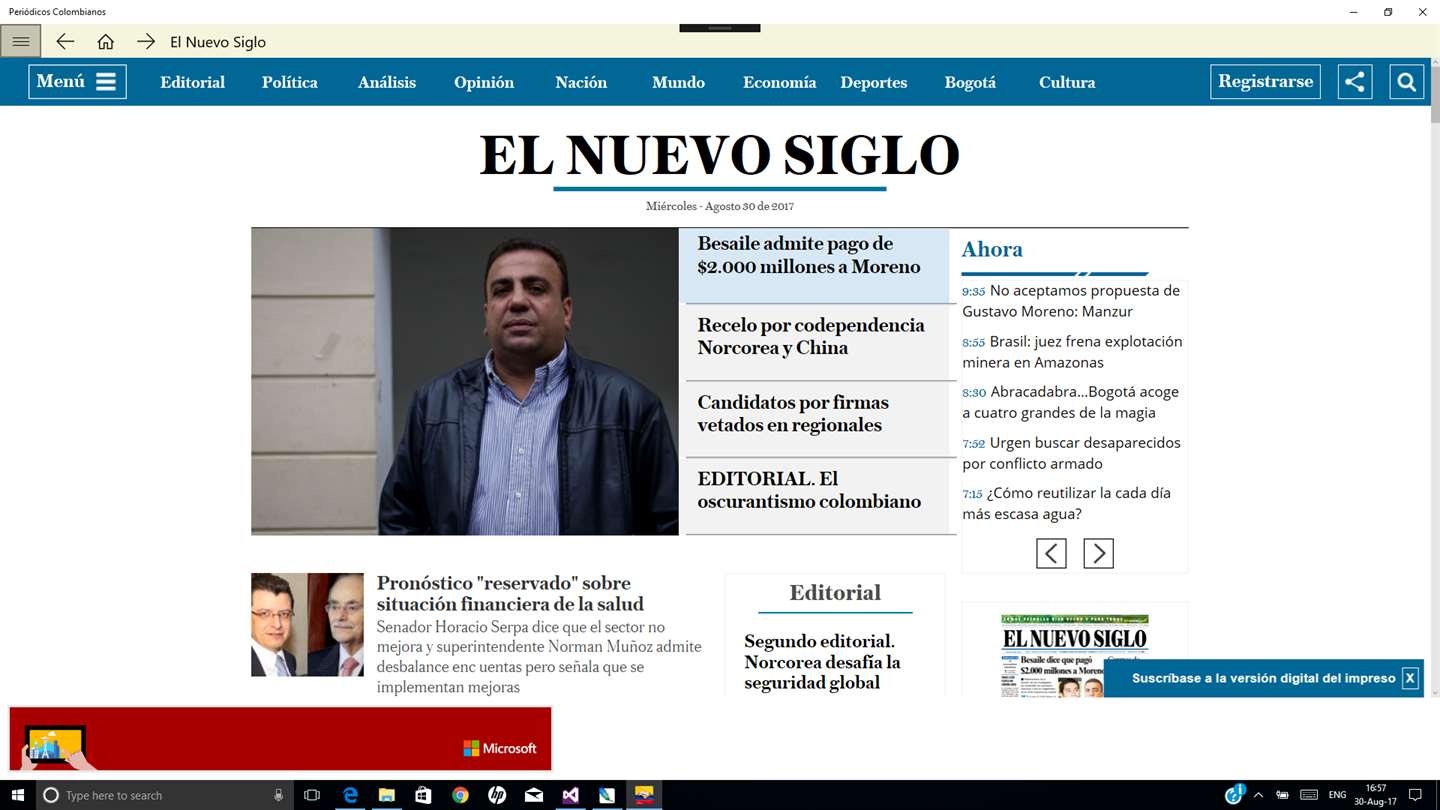Click the Registrarse button
Viewport: 1440px width, 810px height.
click(1265, 82)
